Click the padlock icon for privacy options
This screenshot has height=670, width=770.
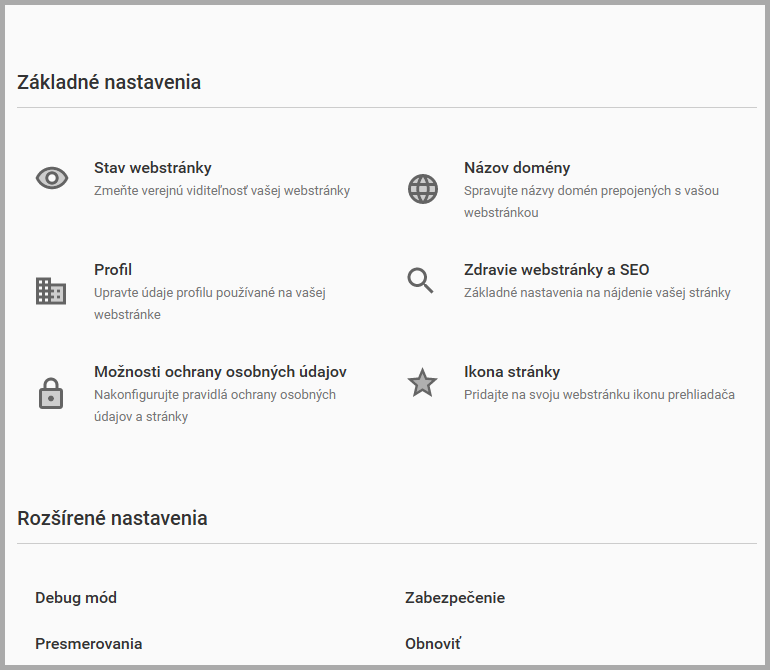click(x=51, y=393)
